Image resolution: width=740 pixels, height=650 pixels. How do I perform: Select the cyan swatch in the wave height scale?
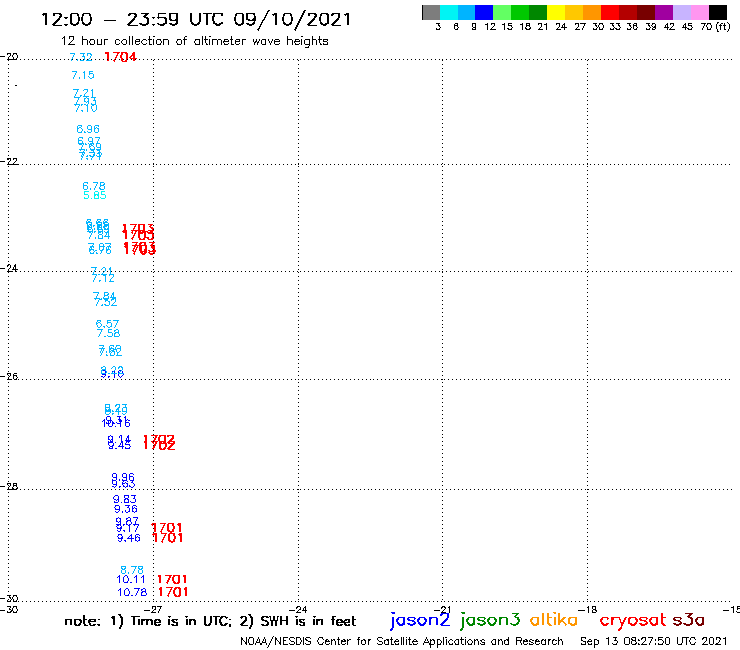tap(448, 13)
